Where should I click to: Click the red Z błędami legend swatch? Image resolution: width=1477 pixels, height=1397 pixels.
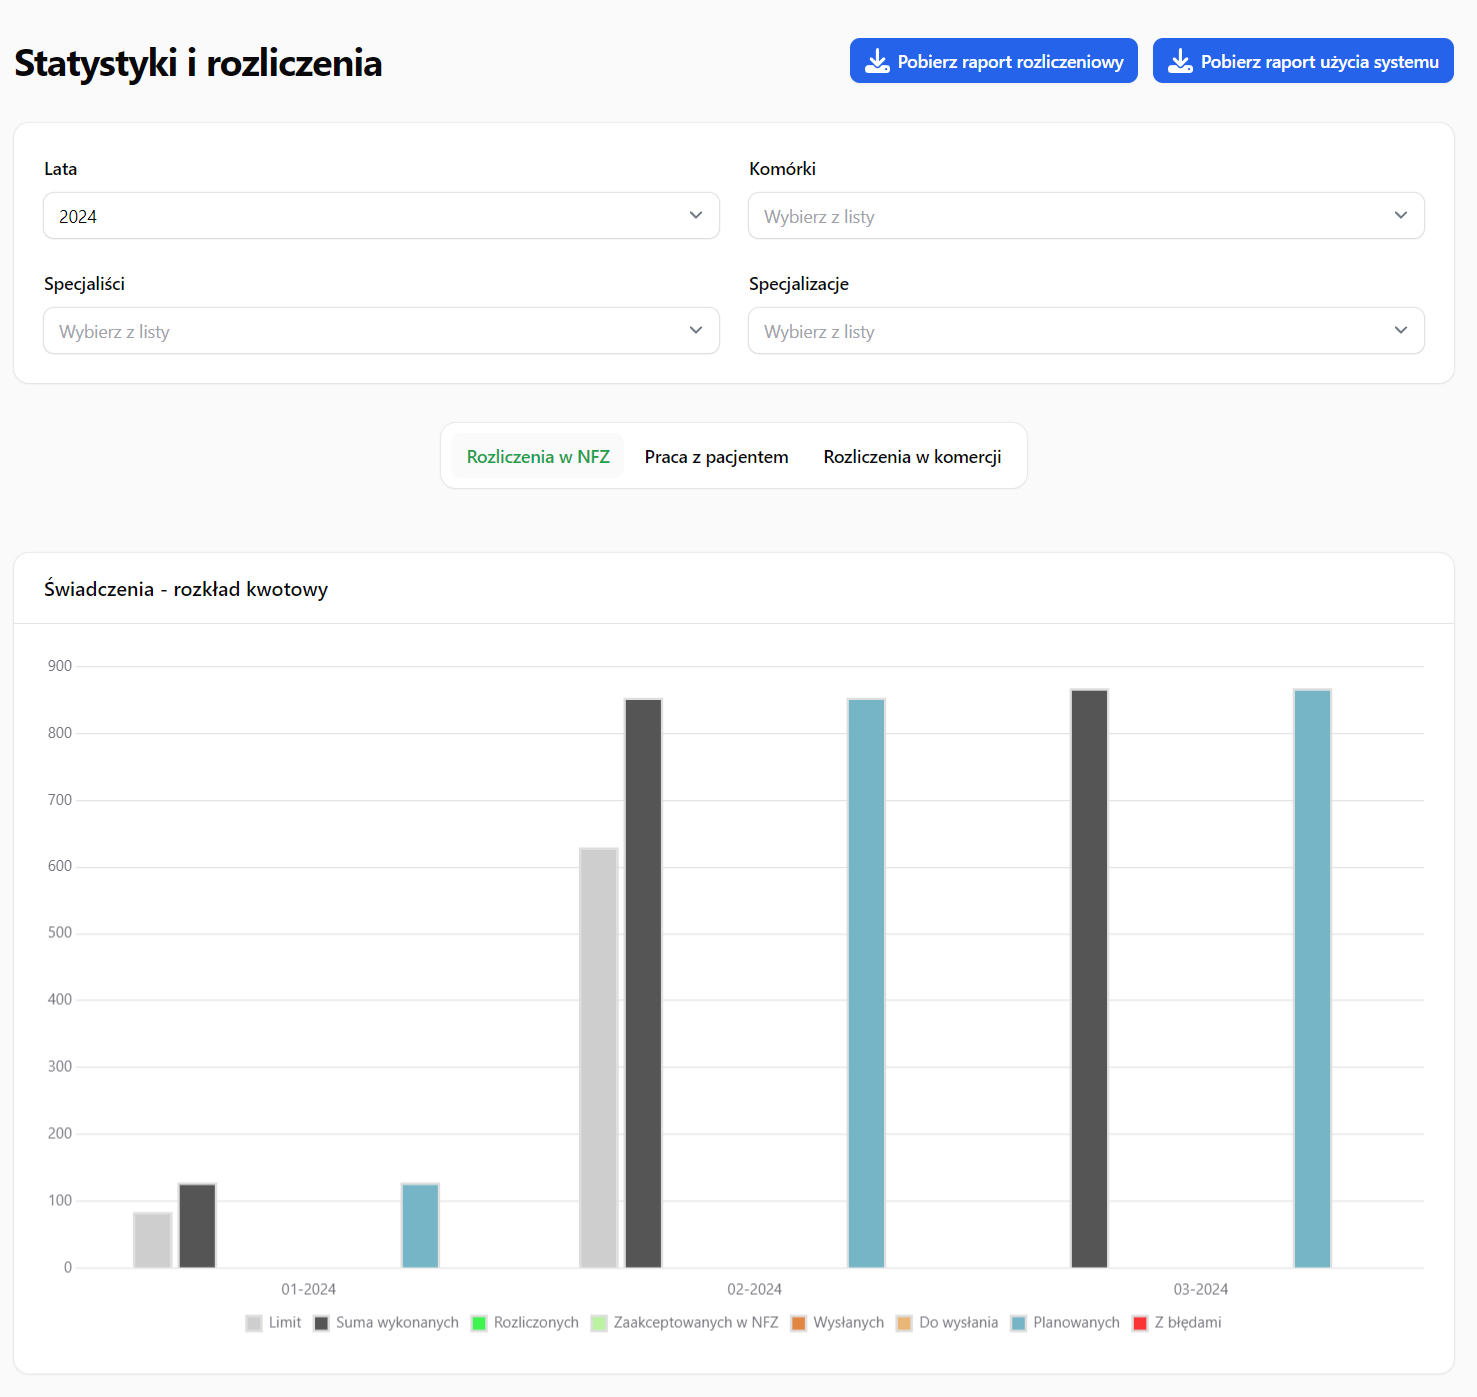tap(1140, 1323)
